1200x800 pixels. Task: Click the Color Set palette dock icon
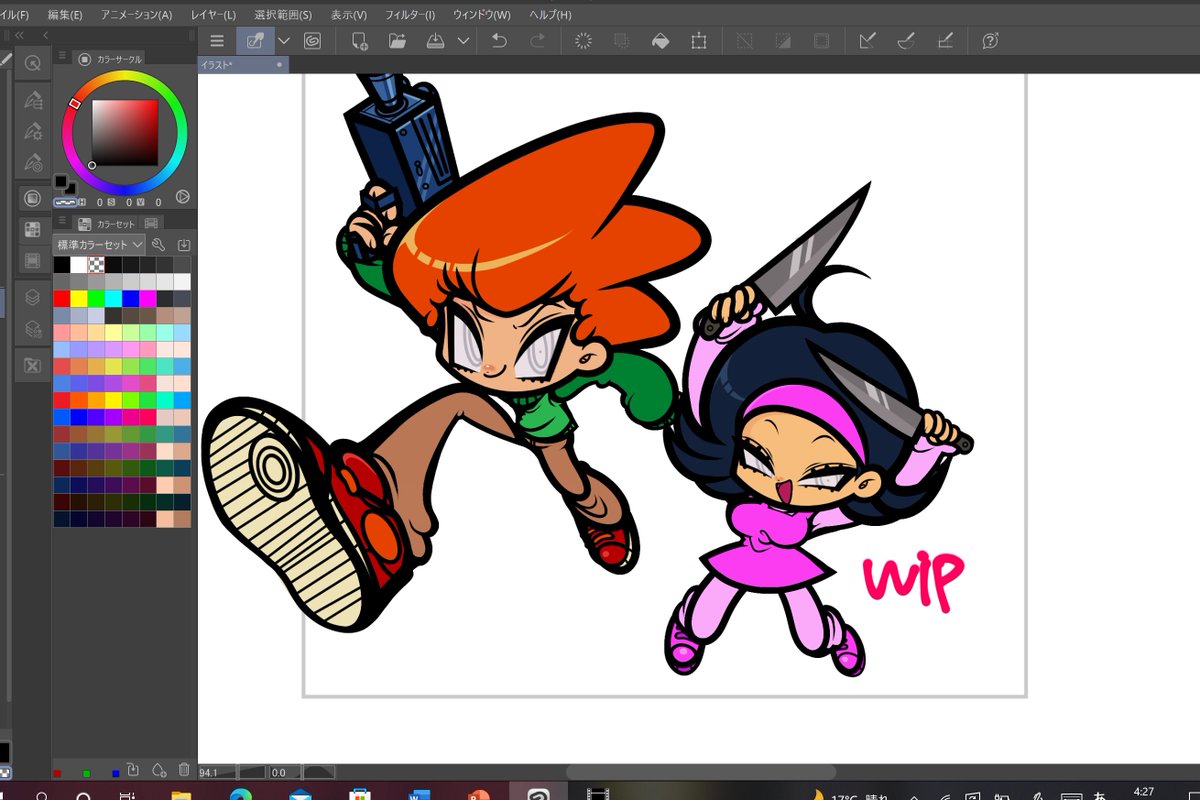[x=32, y=229]
